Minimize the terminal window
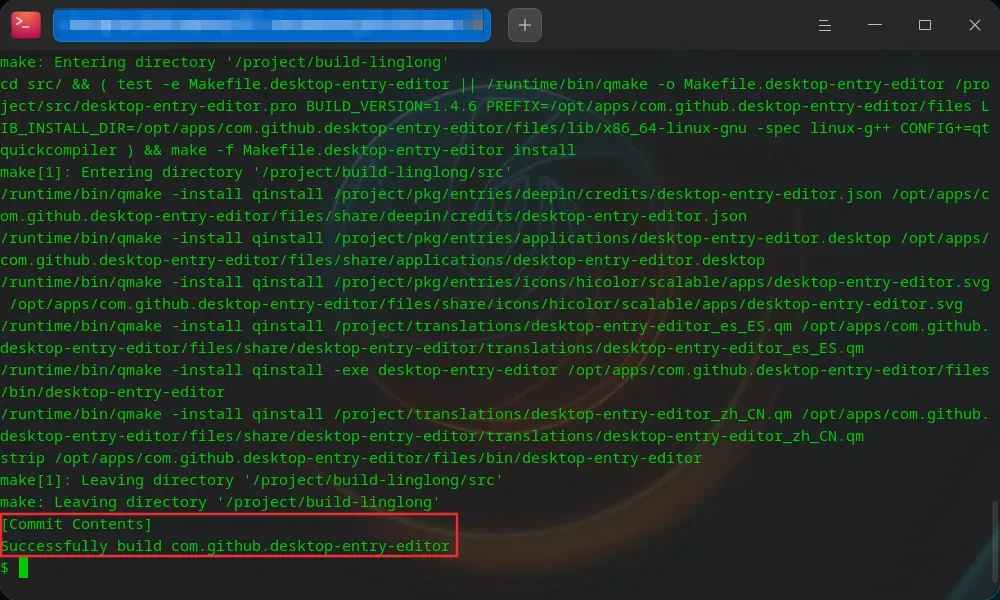Screen dimensions: 1000x600 click(874, 25)
